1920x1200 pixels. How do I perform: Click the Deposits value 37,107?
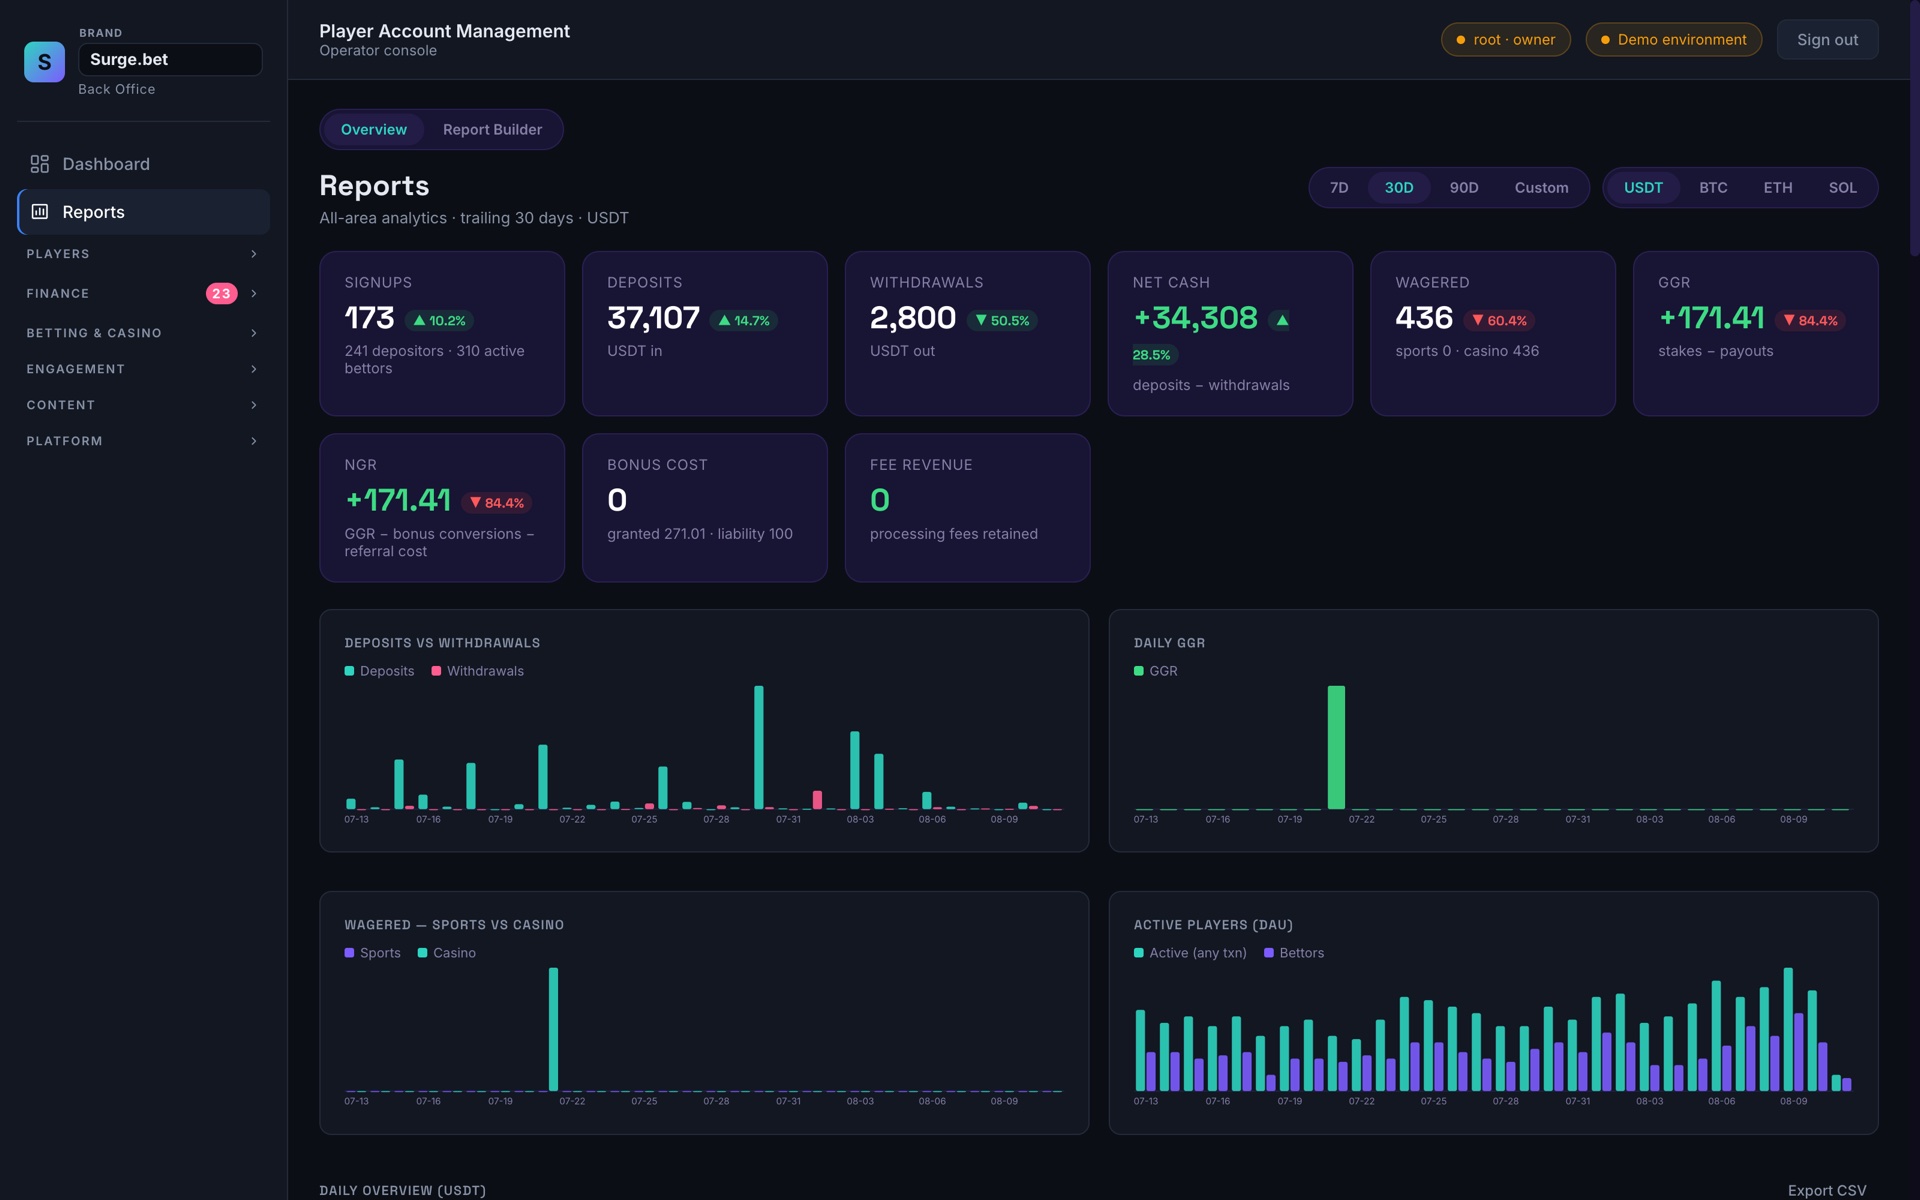pyautogui.click(x=653, y=318)
